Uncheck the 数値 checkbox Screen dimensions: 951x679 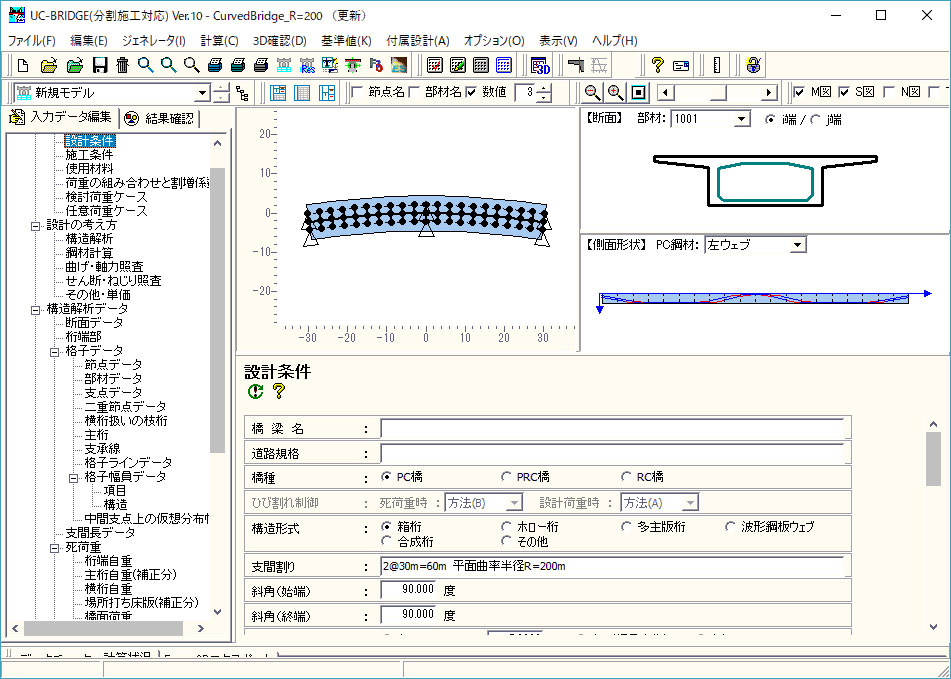point(471,92)
